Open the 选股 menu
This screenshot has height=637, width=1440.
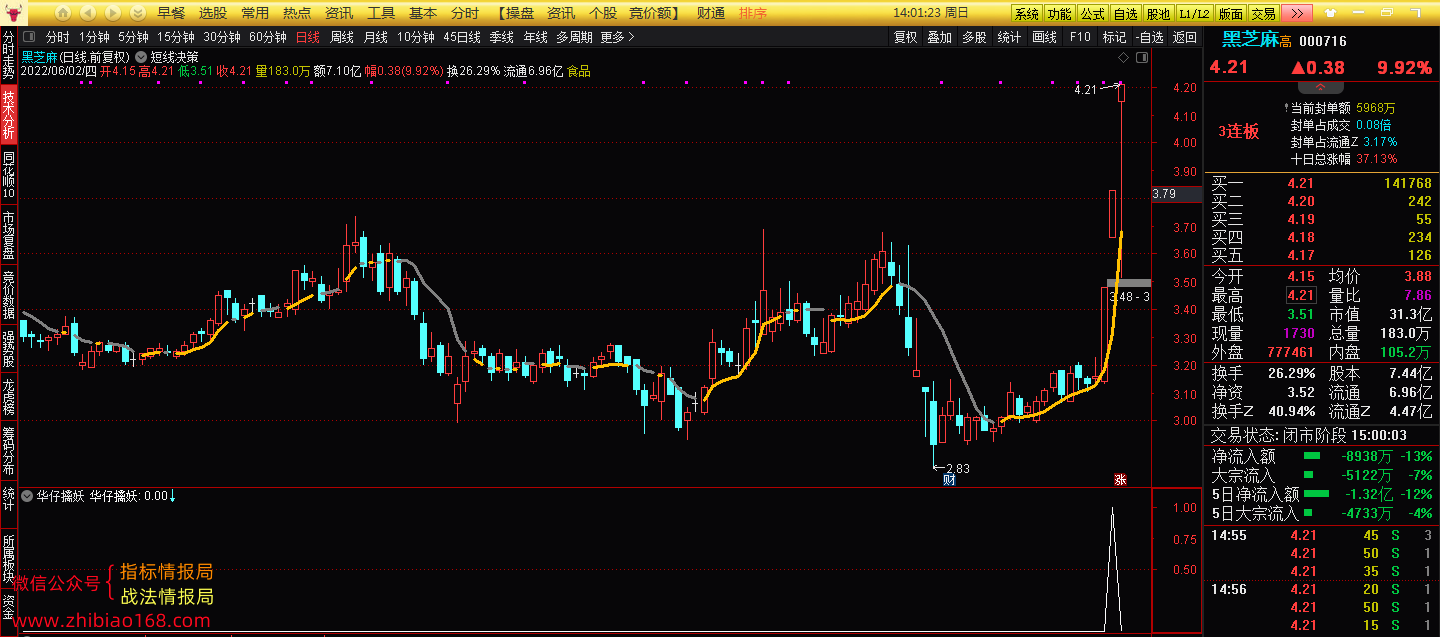213,13
